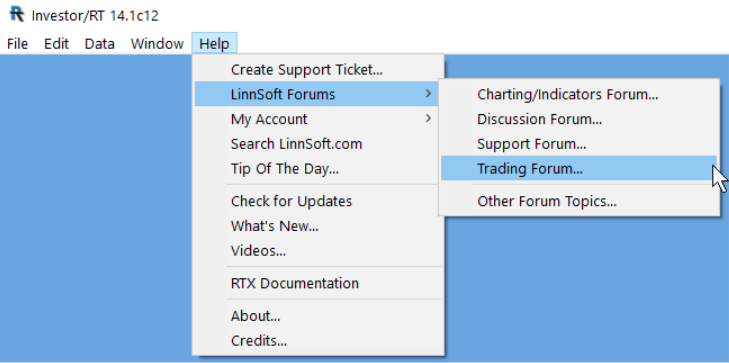Screen dimensions: 729x363
Task: Close the open Help menu
Action: coord(214,44)
